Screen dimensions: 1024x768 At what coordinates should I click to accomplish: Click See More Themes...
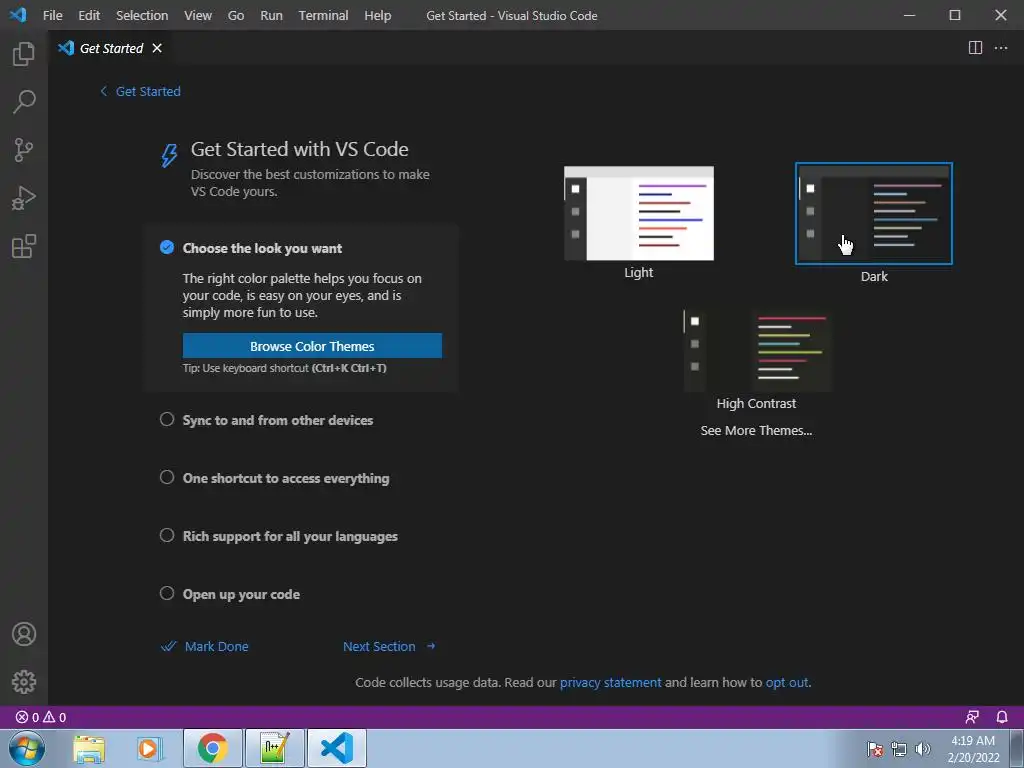(x=756, y=430)
